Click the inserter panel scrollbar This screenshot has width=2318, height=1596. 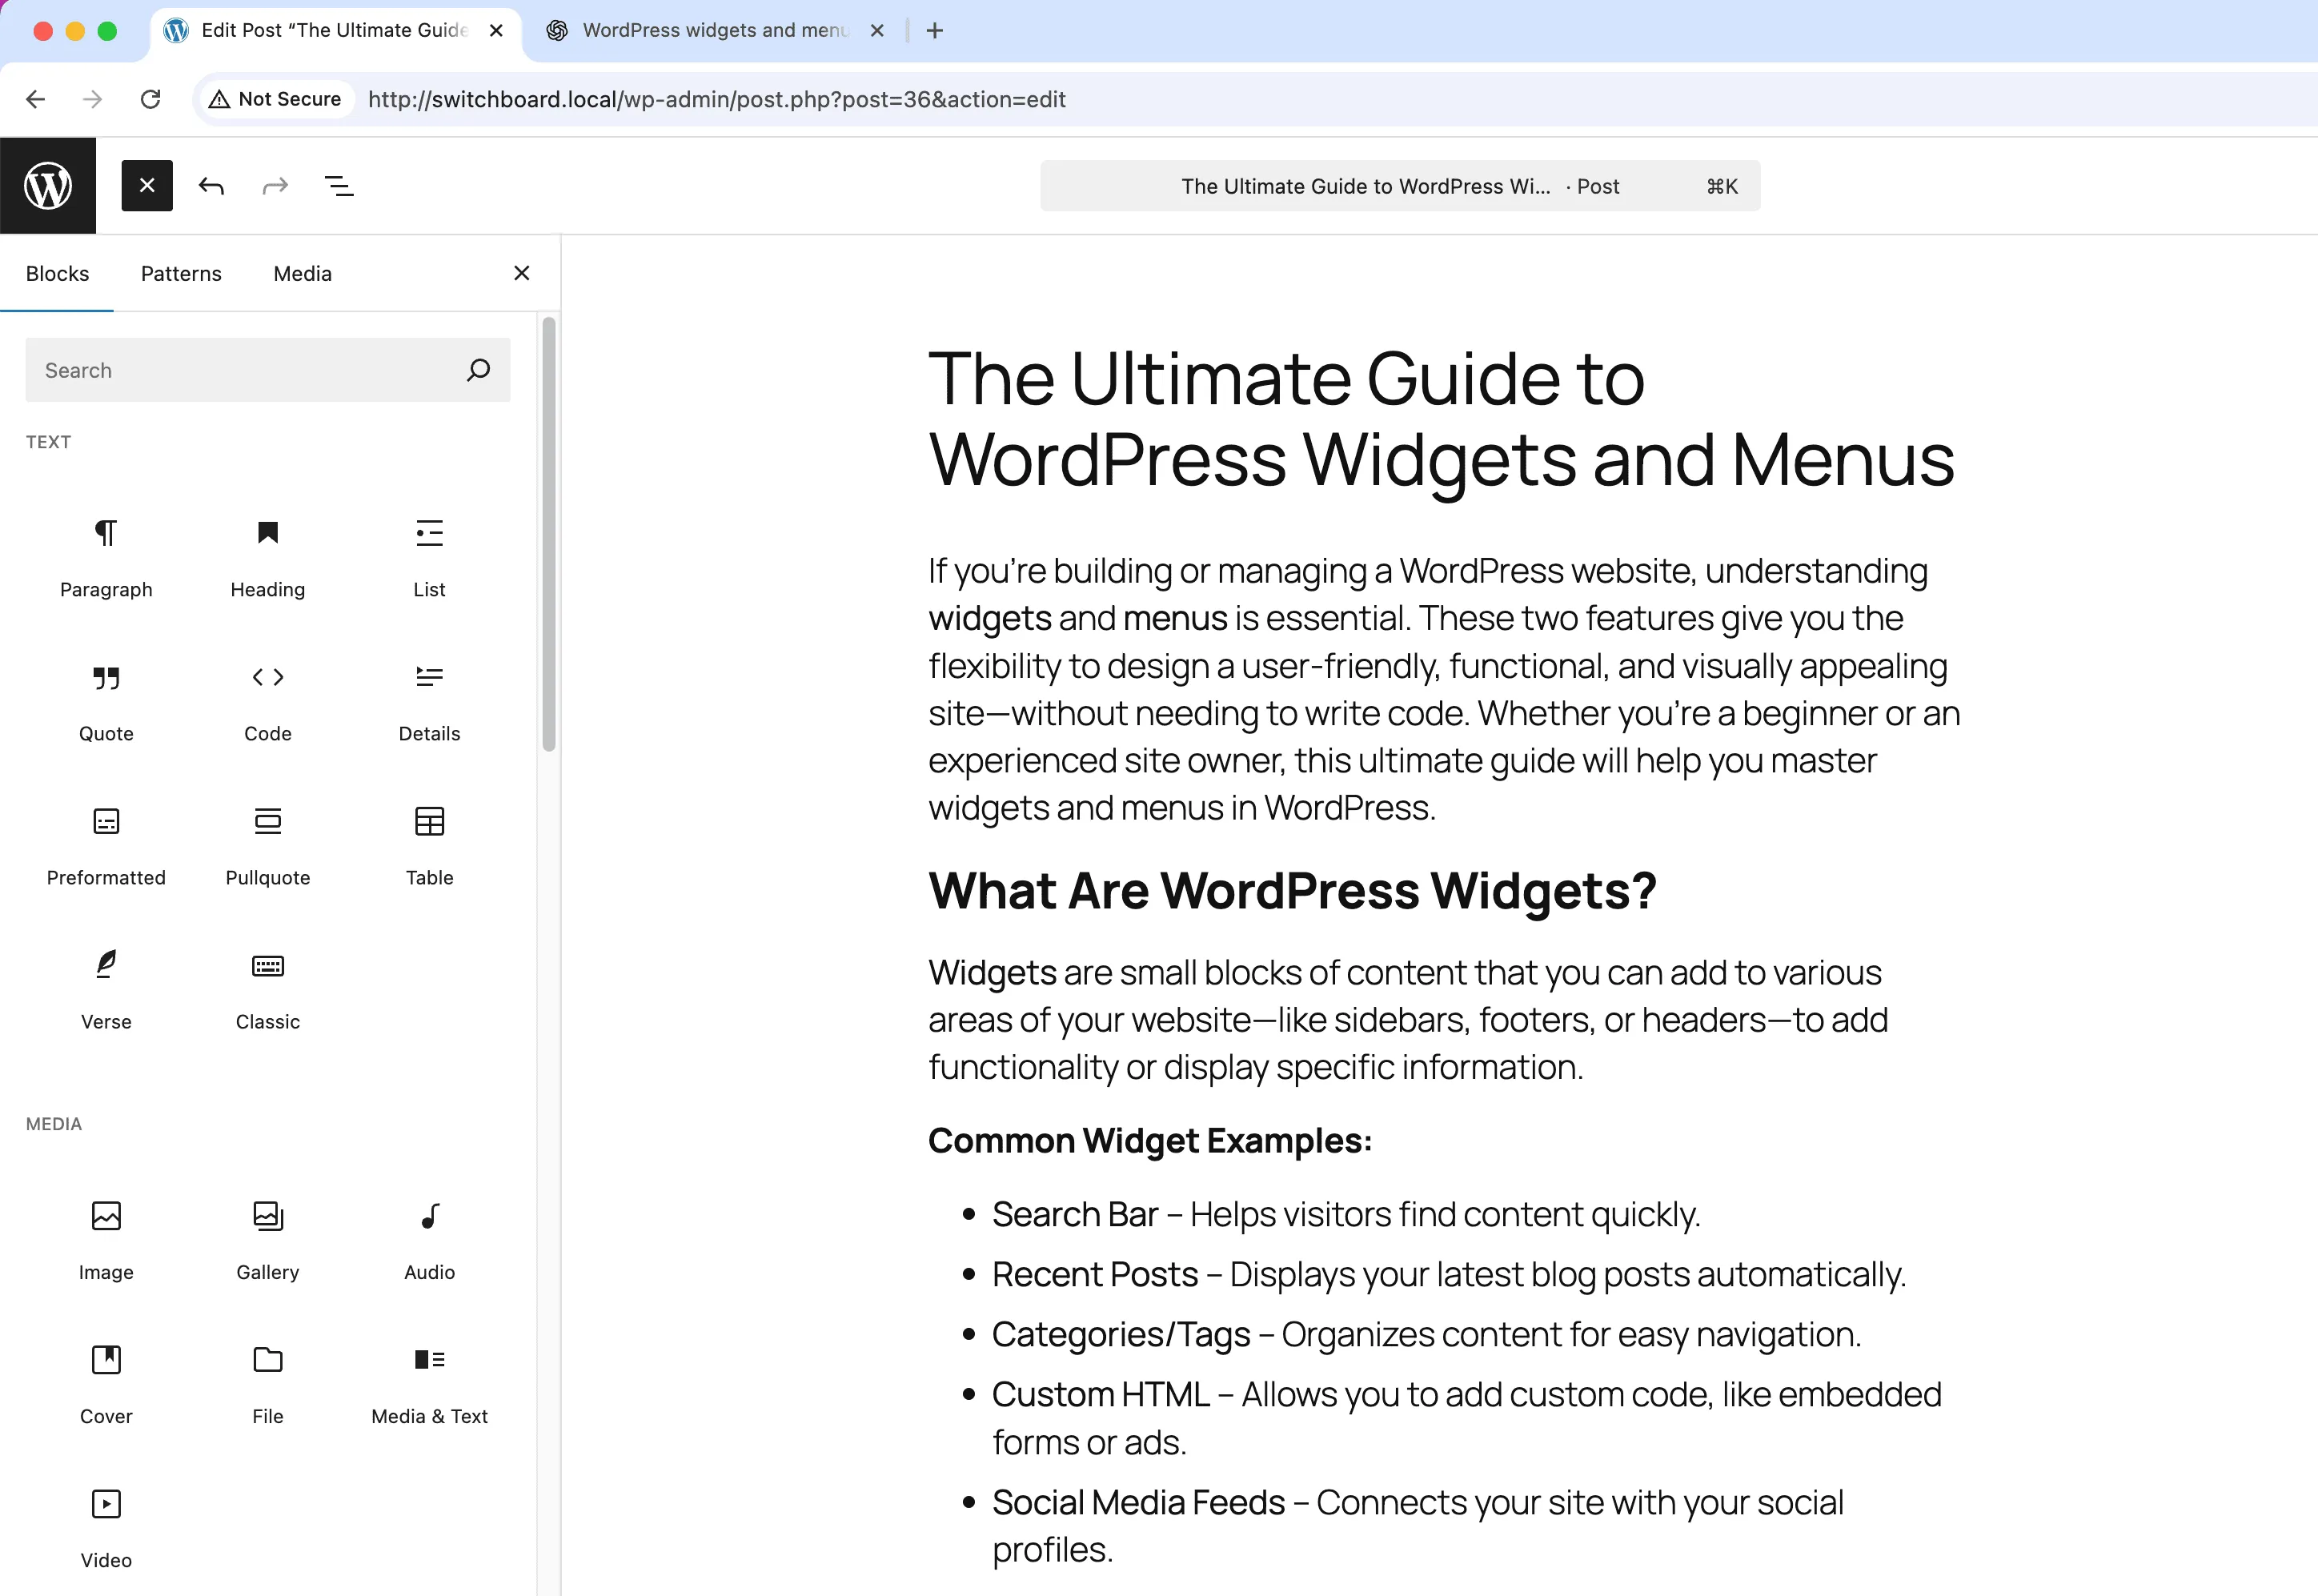548,534
